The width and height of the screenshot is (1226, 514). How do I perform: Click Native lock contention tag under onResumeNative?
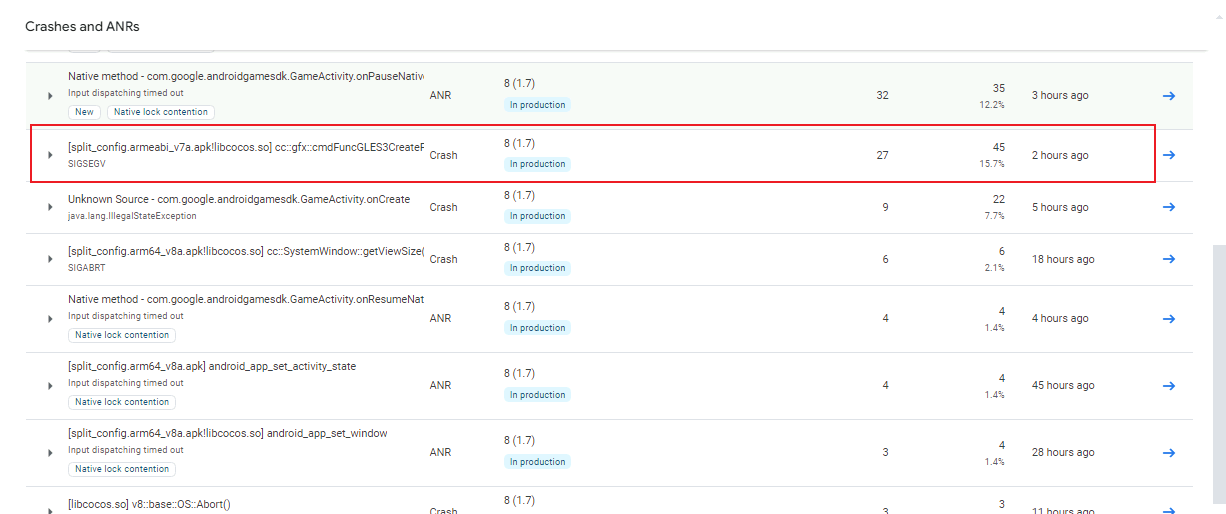tap(122, 335)
